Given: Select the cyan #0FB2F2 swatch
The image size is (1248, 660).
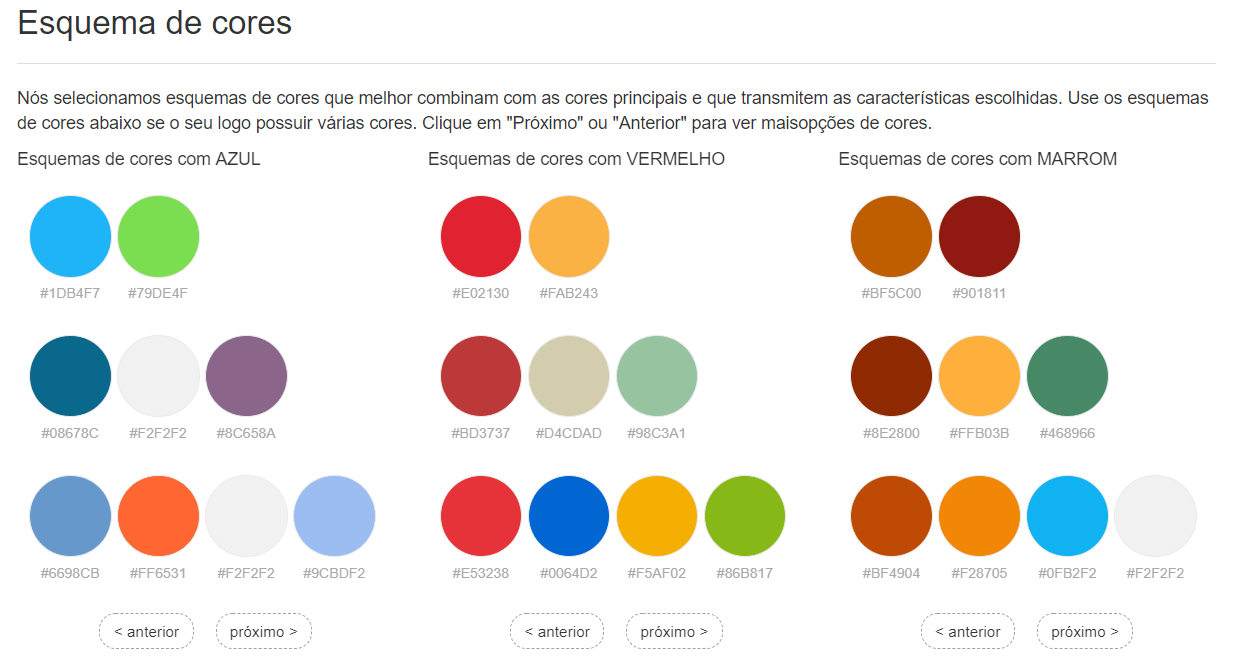Looking at the screenshot, I should click(x=1067, y=516).
